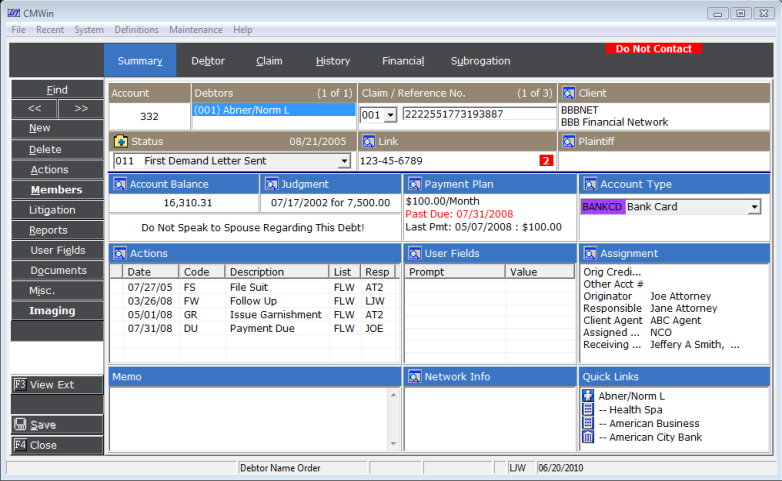The width and height of the screenshot is (782, 481).
Task: Click the Account Balance magnifier icon
Action: [x=120, y=184]
